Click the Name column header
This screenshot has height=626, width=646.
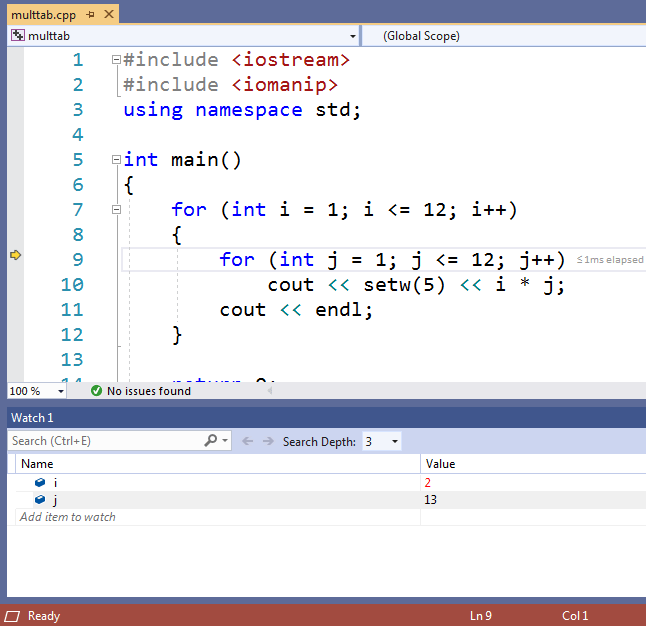tap(218, 464)
